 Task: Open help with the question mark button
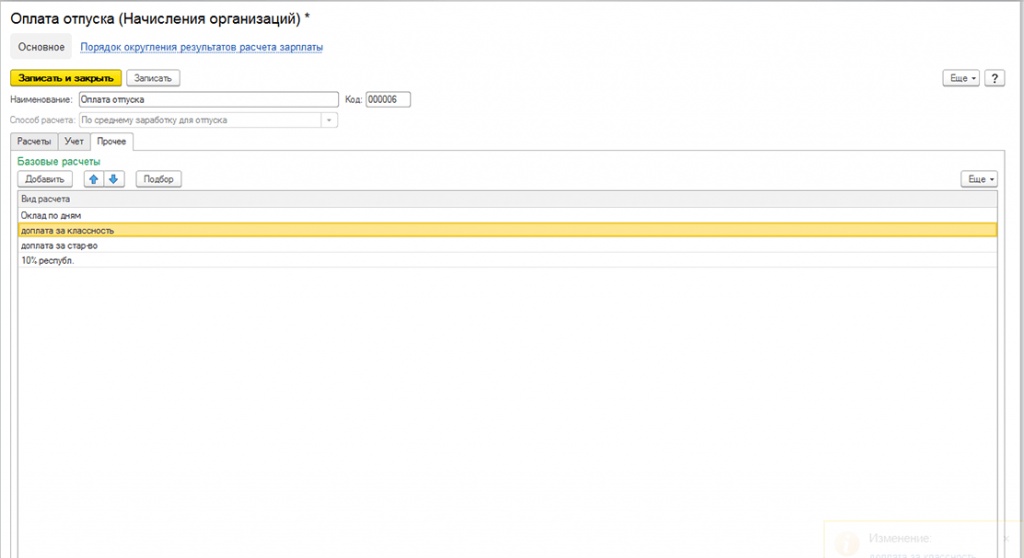pyautogui.click(x=994, y=78)
